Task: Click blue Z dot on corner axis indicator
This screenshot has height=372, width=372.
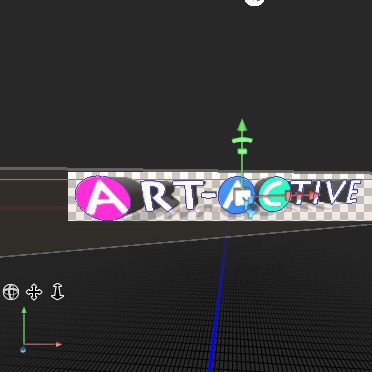Action: pos(23,350)
